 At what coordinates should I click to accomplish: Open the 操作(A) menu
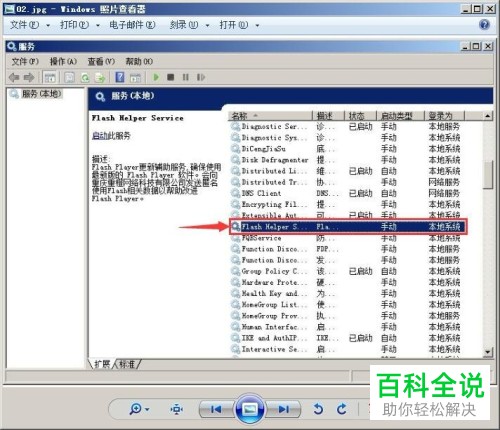[x=63, y=61]
